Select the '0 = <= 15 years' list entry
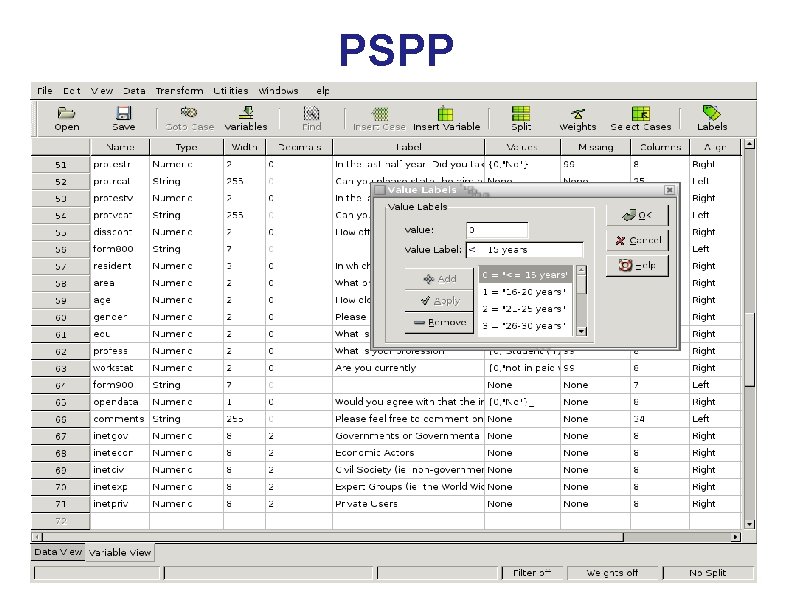The height and width of the screenshot is (595, 794). [525, 275]
